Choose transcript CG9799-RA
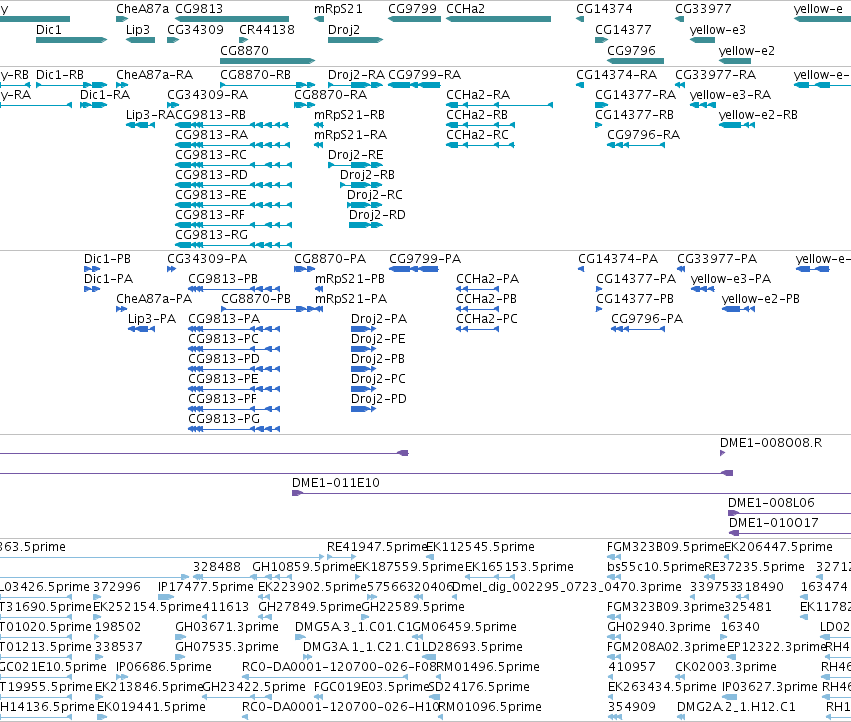851x722 pixels. point(424,75)
